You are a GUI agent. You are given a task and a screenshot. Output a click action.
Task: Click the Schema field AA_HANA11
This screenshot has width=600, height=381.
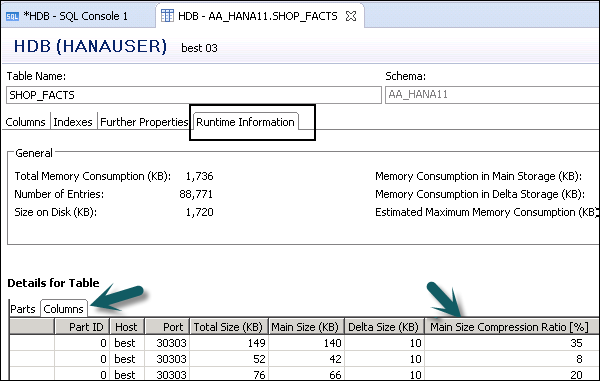[492, 94]
